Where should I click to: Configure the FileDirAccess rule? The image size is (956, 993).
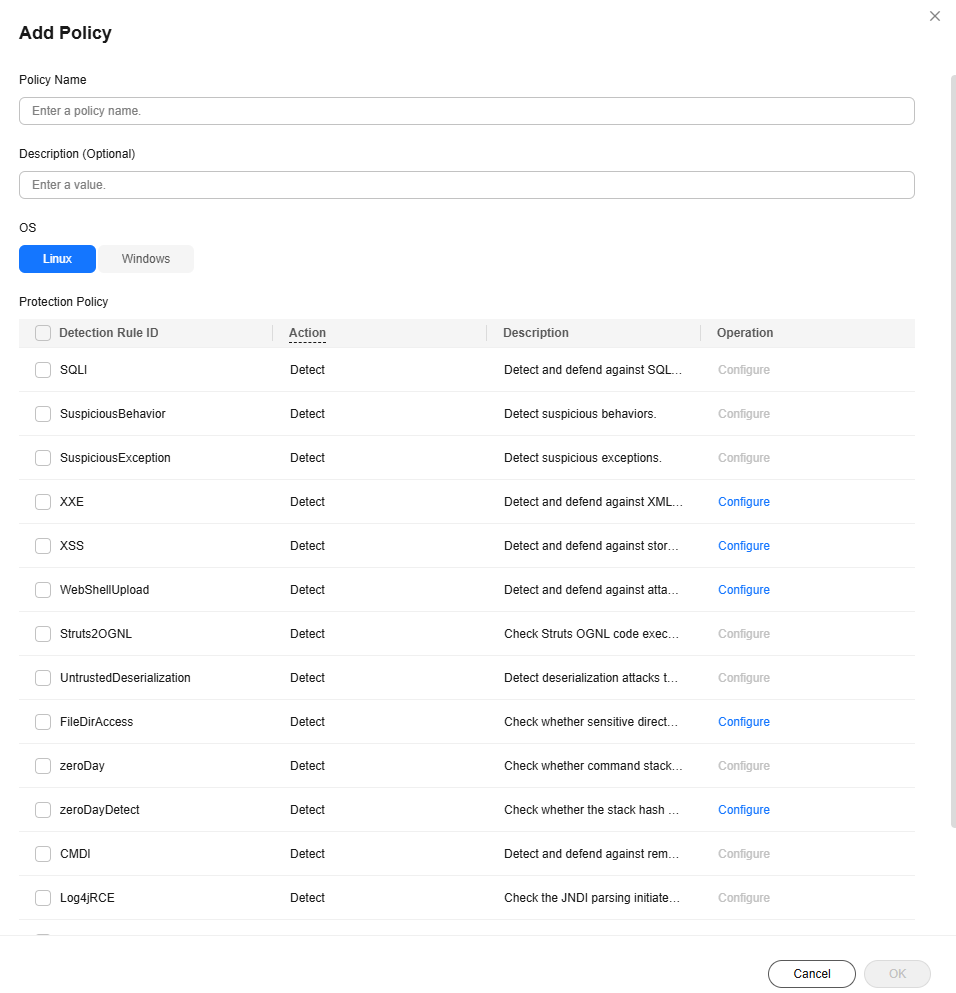pos(744,722)
